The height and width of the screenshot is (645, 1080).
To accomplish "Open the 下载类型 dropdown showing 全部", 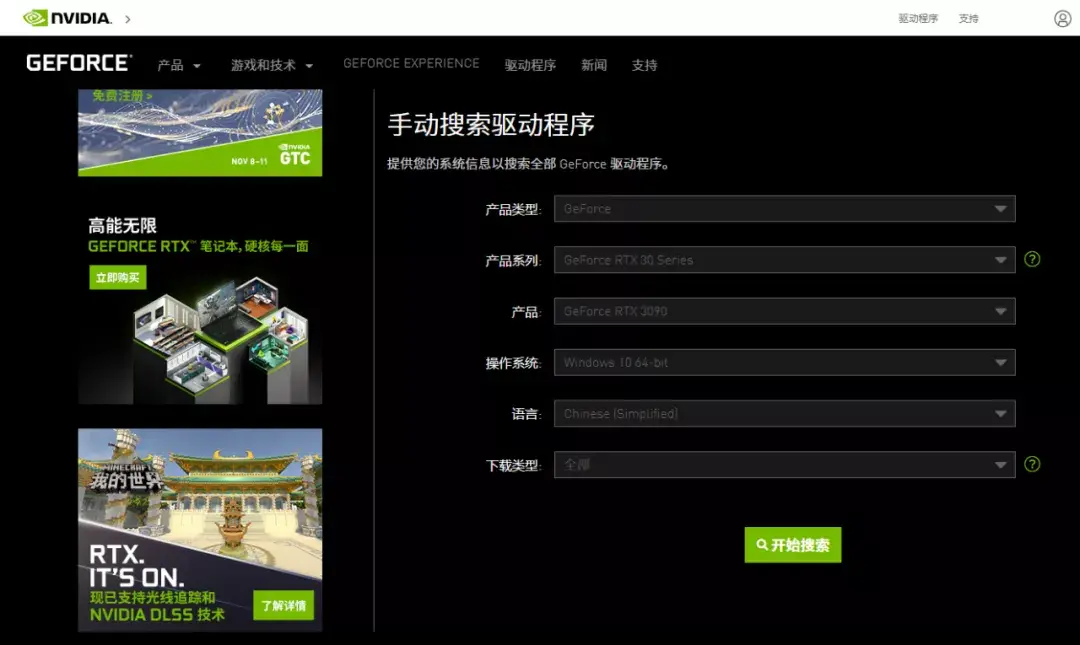I will pos(785,464).
